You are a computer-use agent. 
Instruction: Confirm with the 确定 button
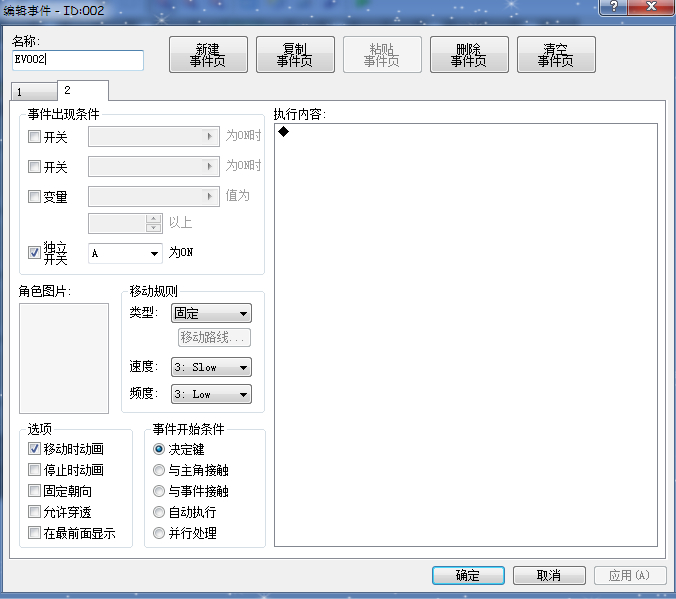pos(468,575)
